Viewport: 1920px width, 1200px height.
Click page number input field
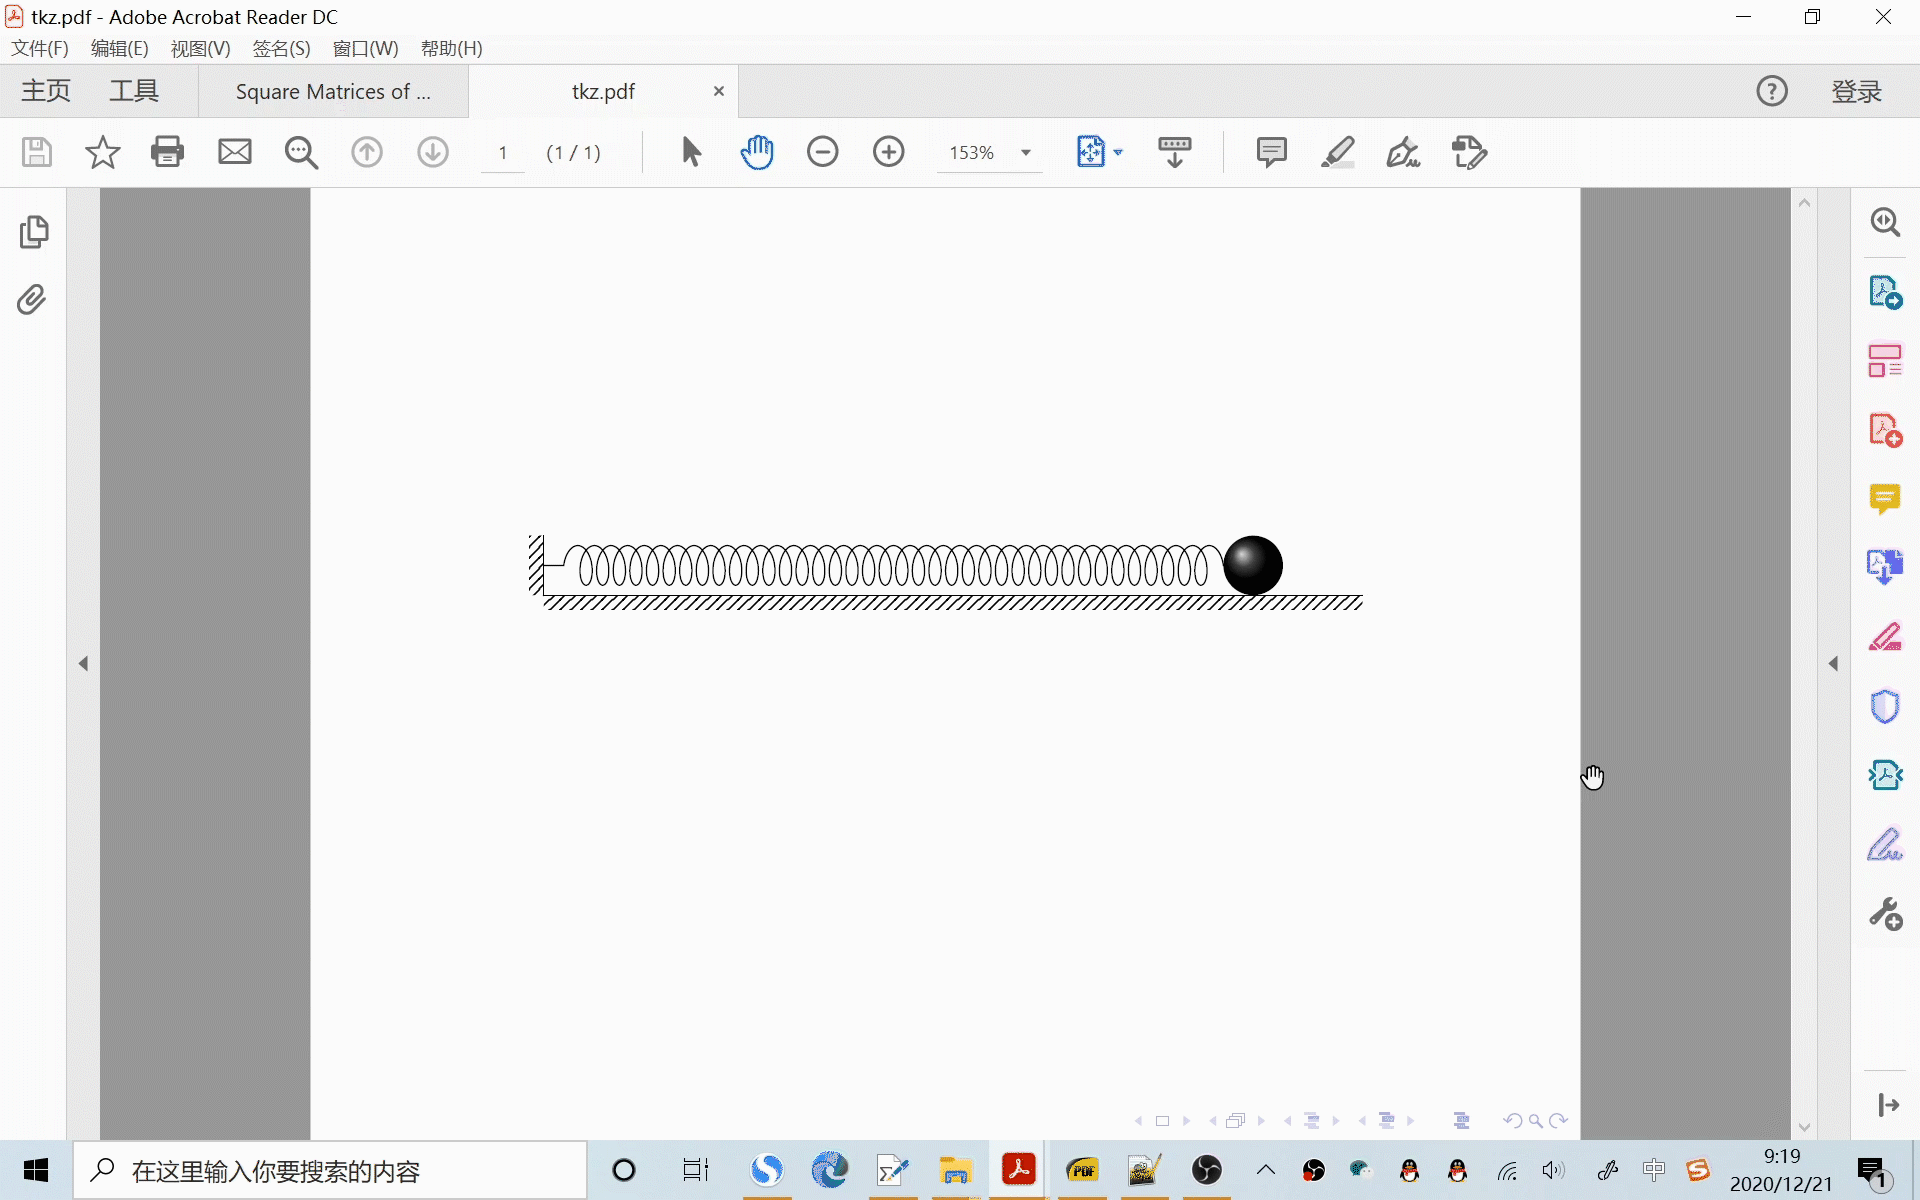pos(503,152)
